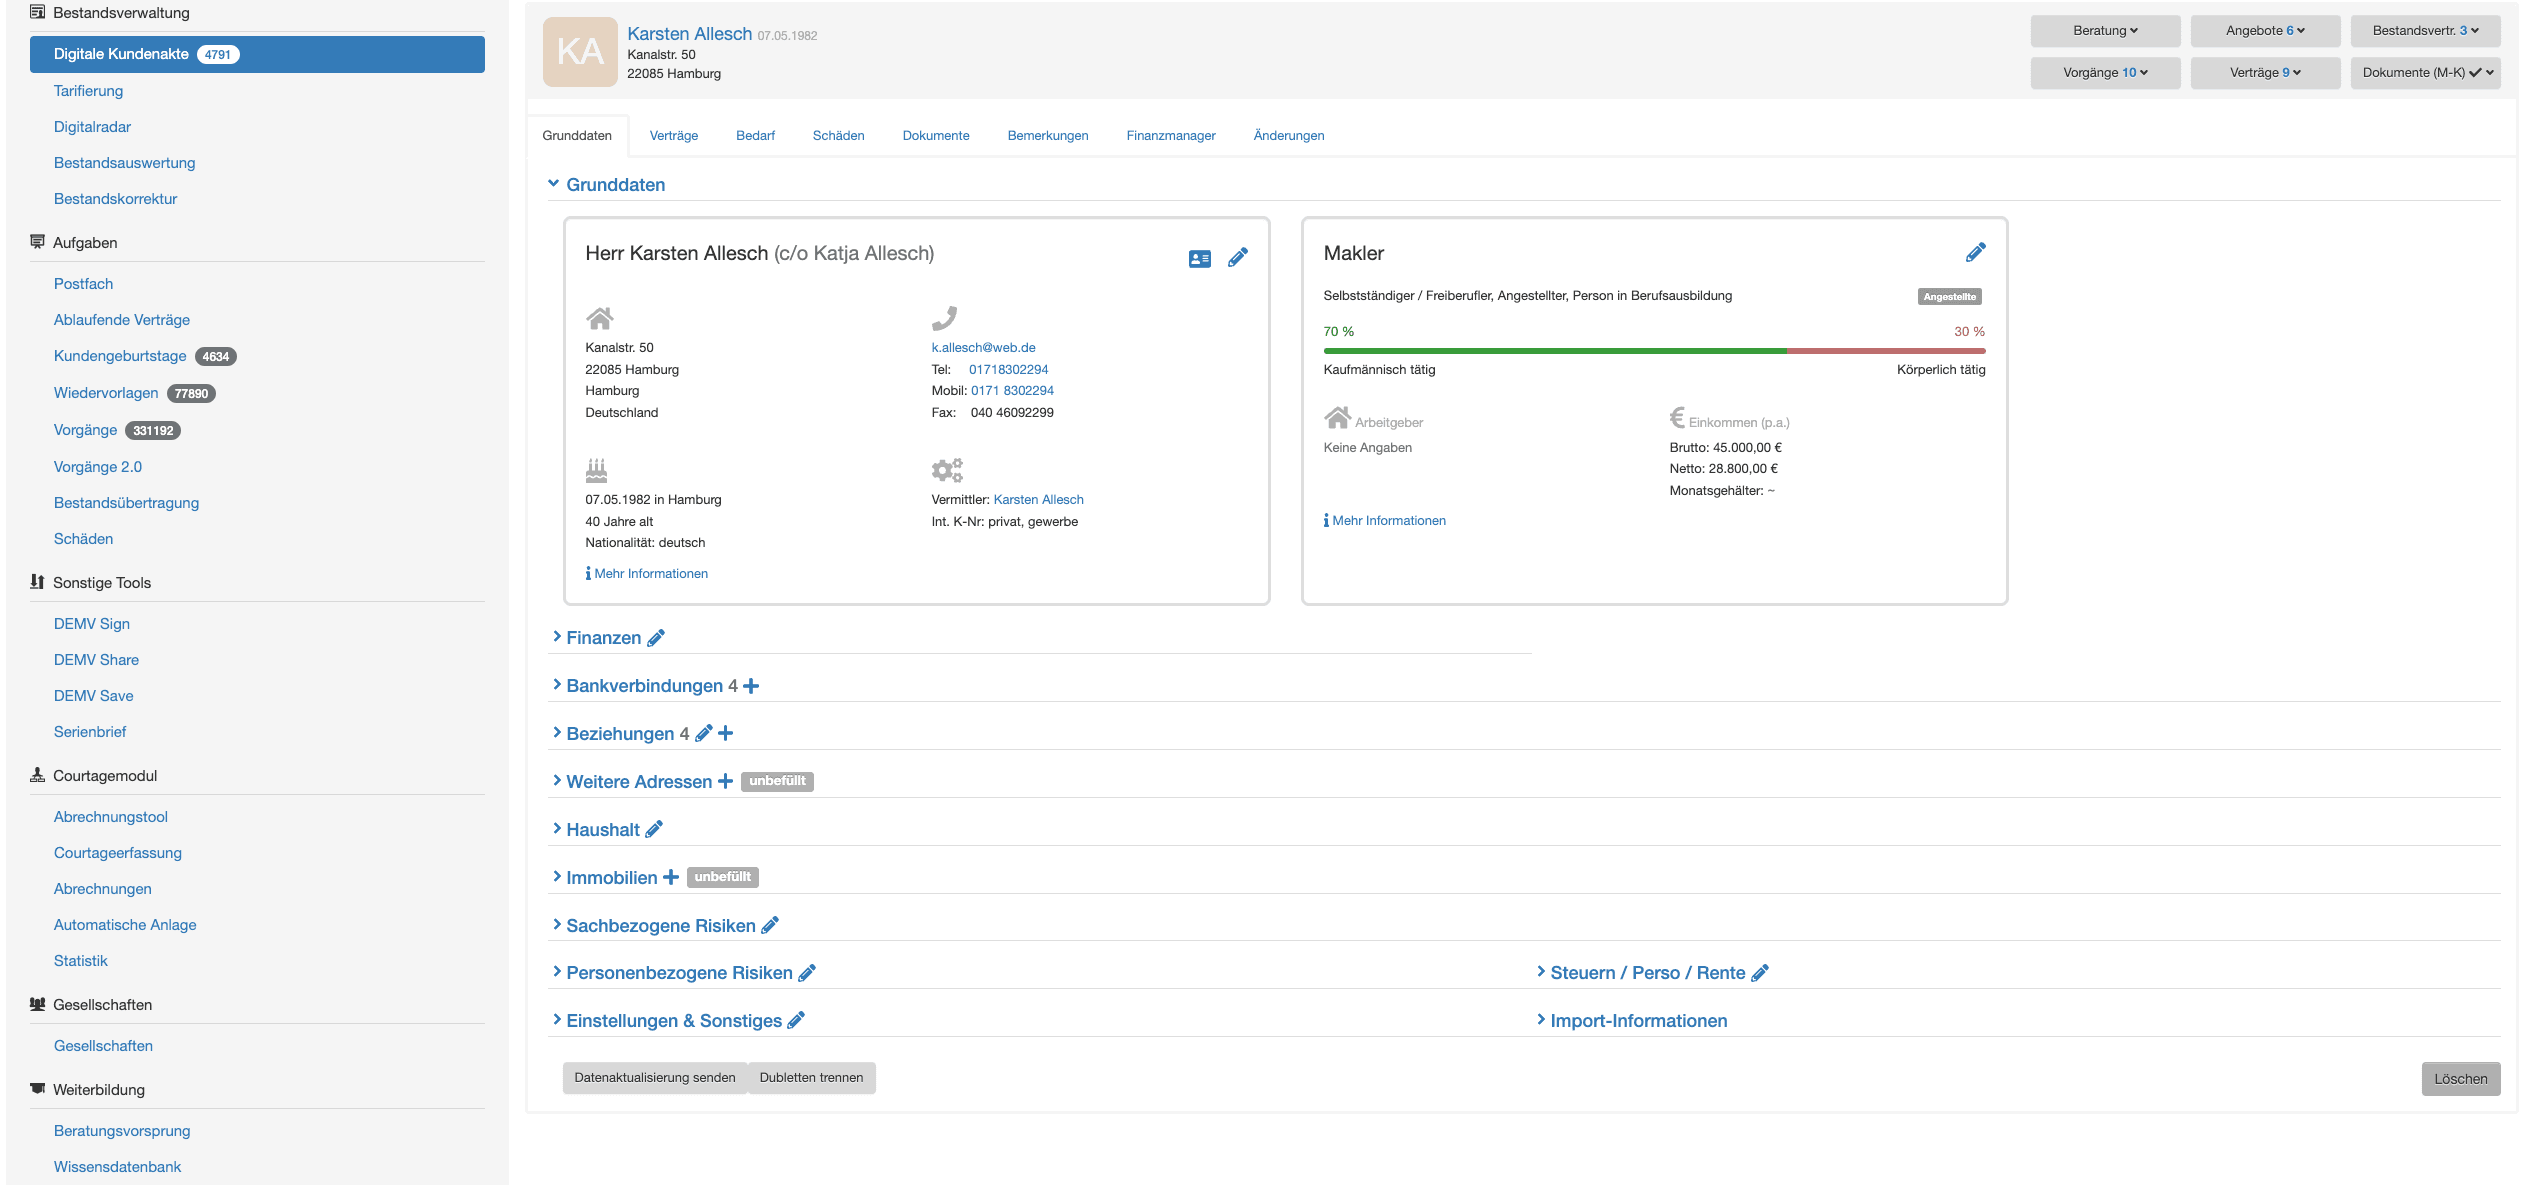The height and width of the screenshot is (1185, 2530).
Task: Expand the Import-Informationen section
Action: pos(1637,1021)
